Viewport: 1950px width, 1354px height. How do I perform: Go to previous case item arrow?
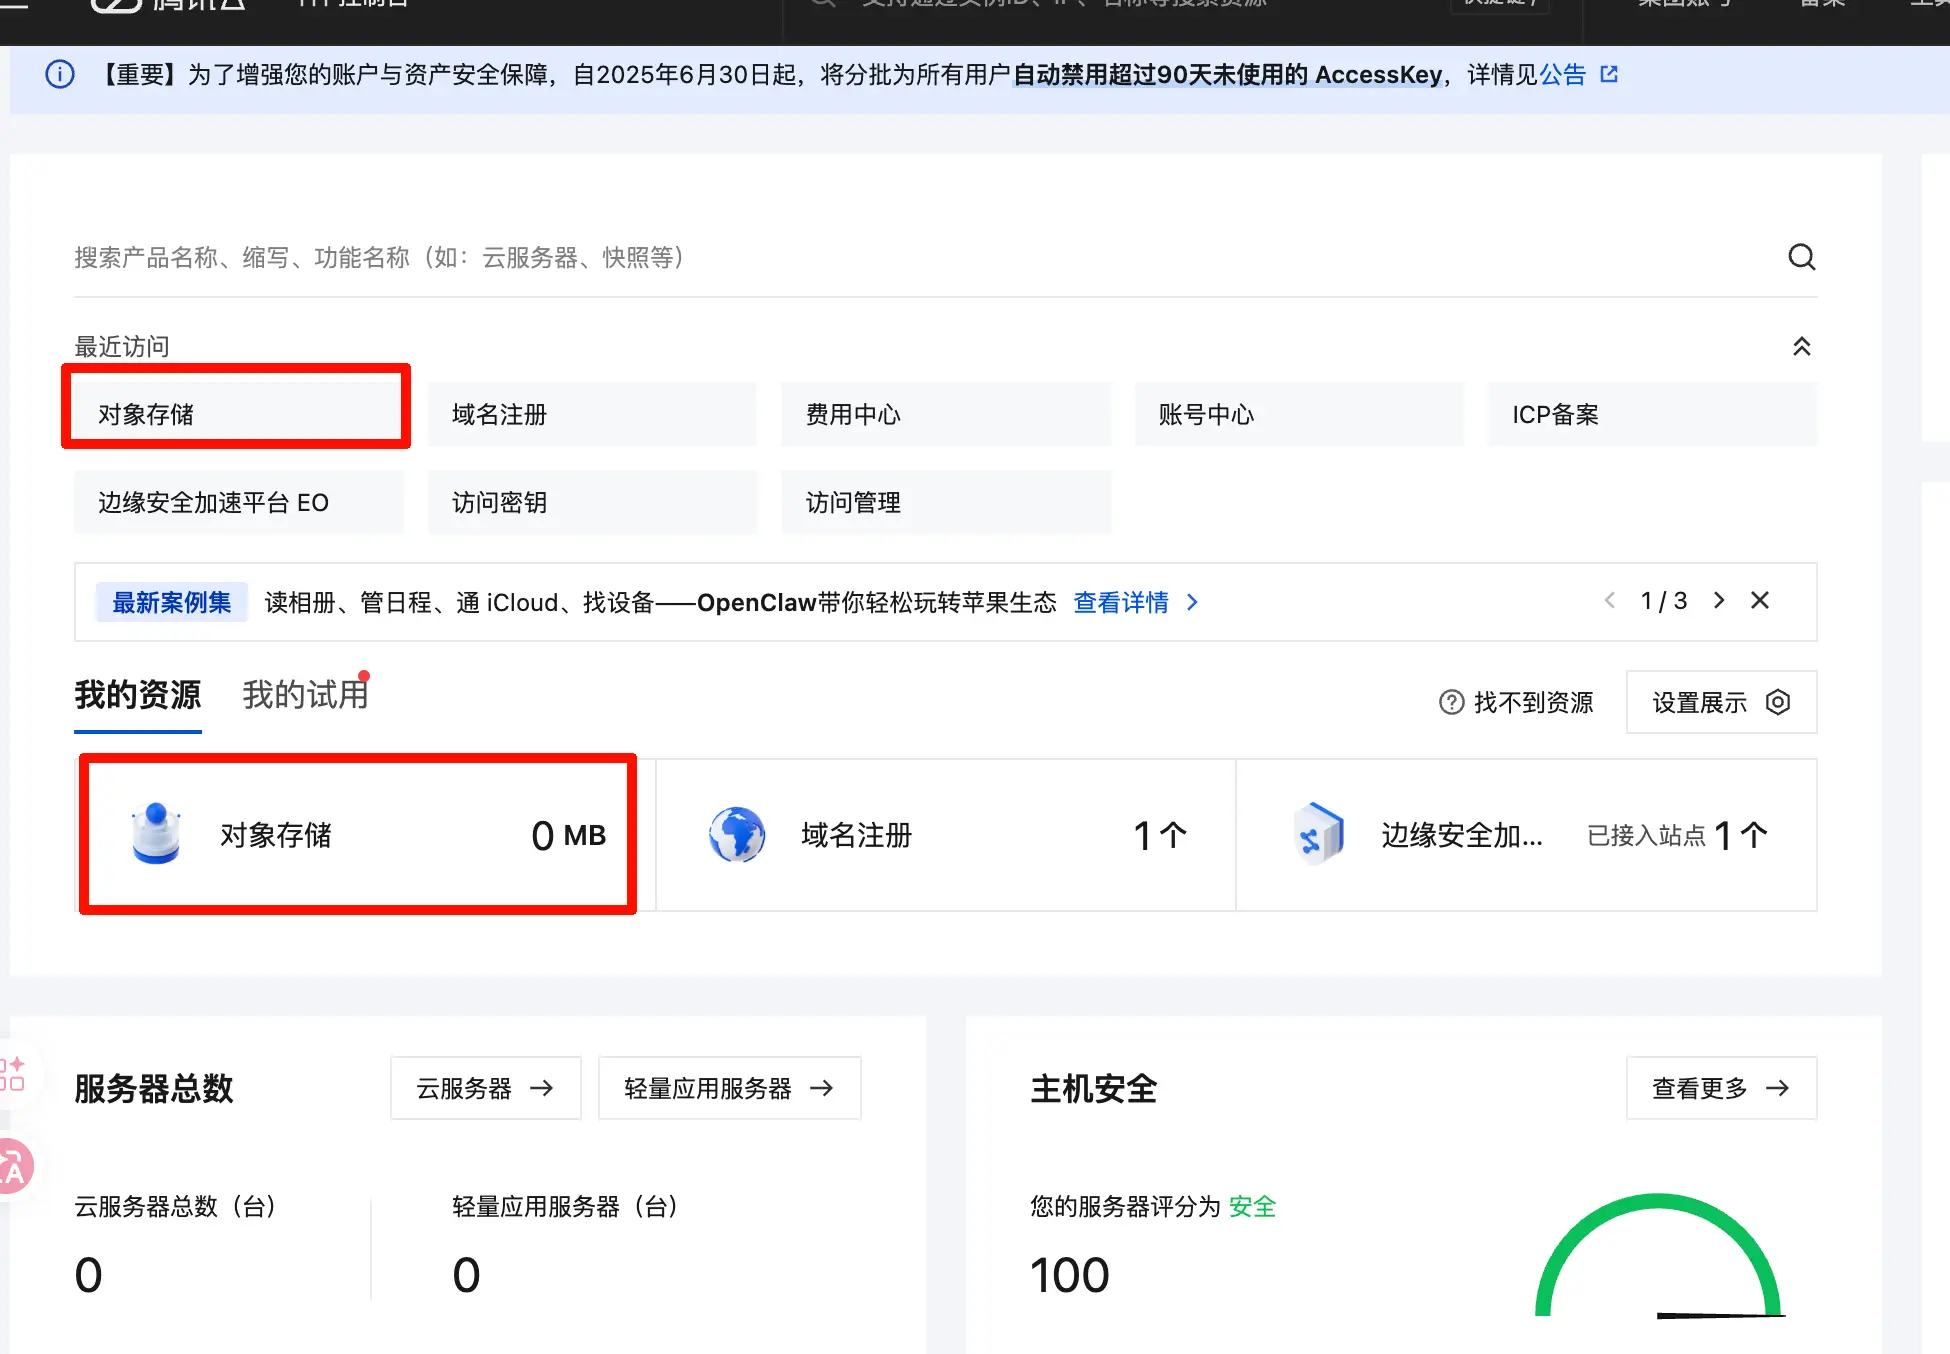(x=1610, y=600)
